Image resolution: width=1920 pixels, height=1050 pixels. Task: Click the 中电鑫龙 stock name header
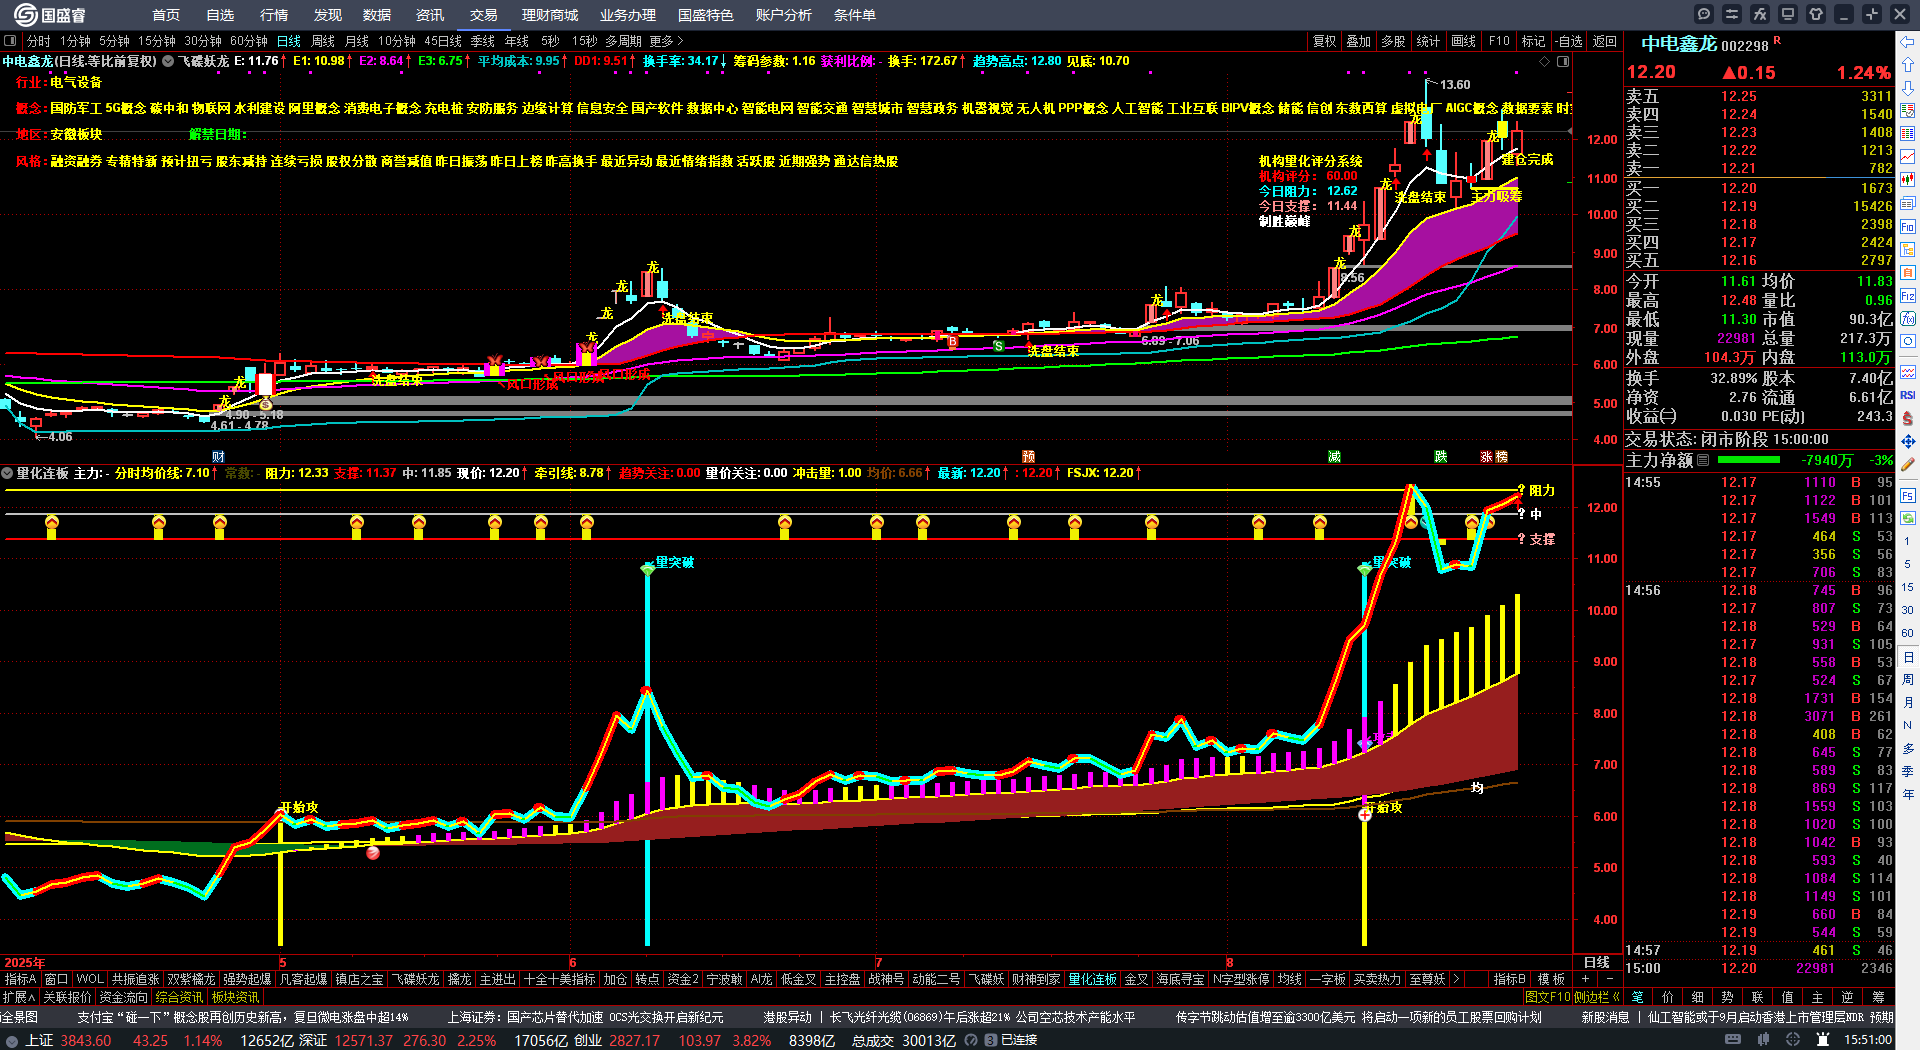tap(1679, 44)
